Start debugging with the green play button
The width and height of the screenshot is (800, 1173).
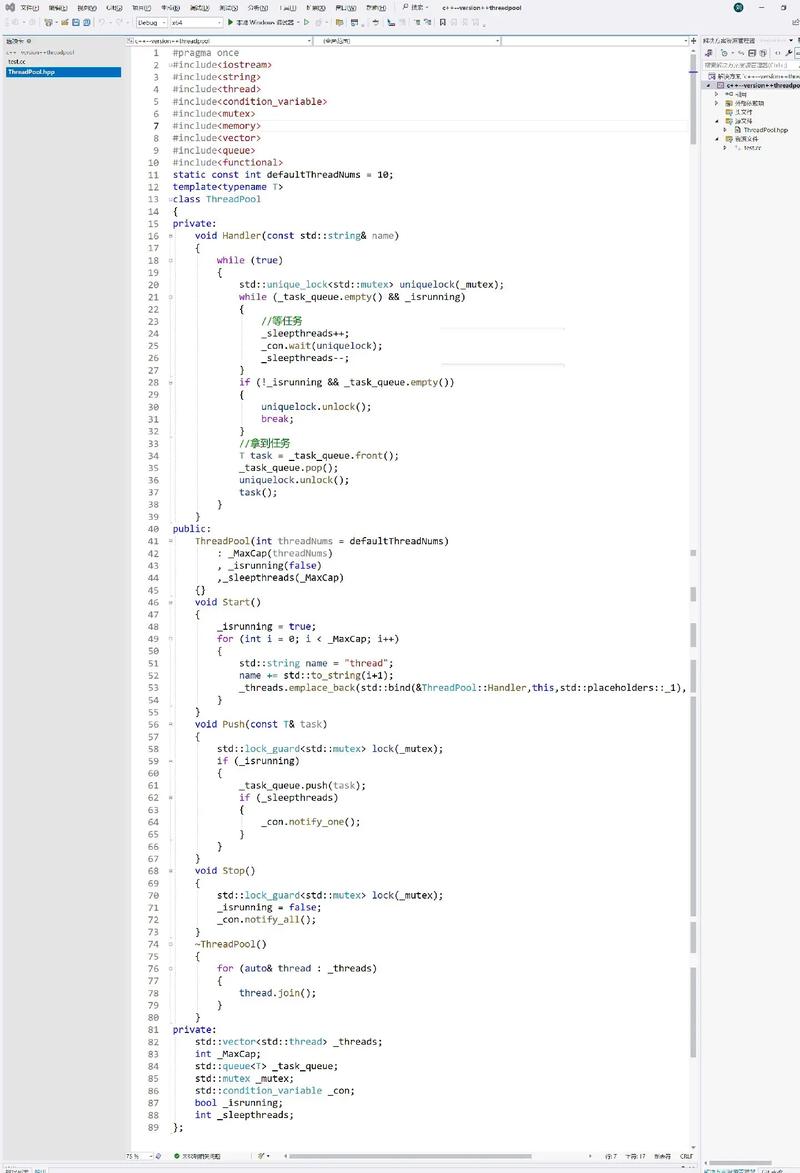231,22
